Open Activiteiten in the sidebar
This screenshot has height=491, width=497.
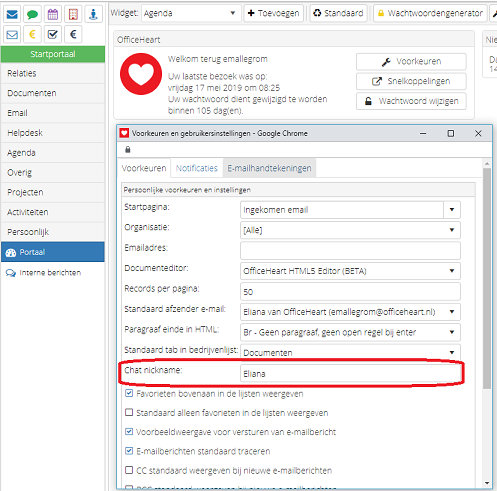[53, 212]
